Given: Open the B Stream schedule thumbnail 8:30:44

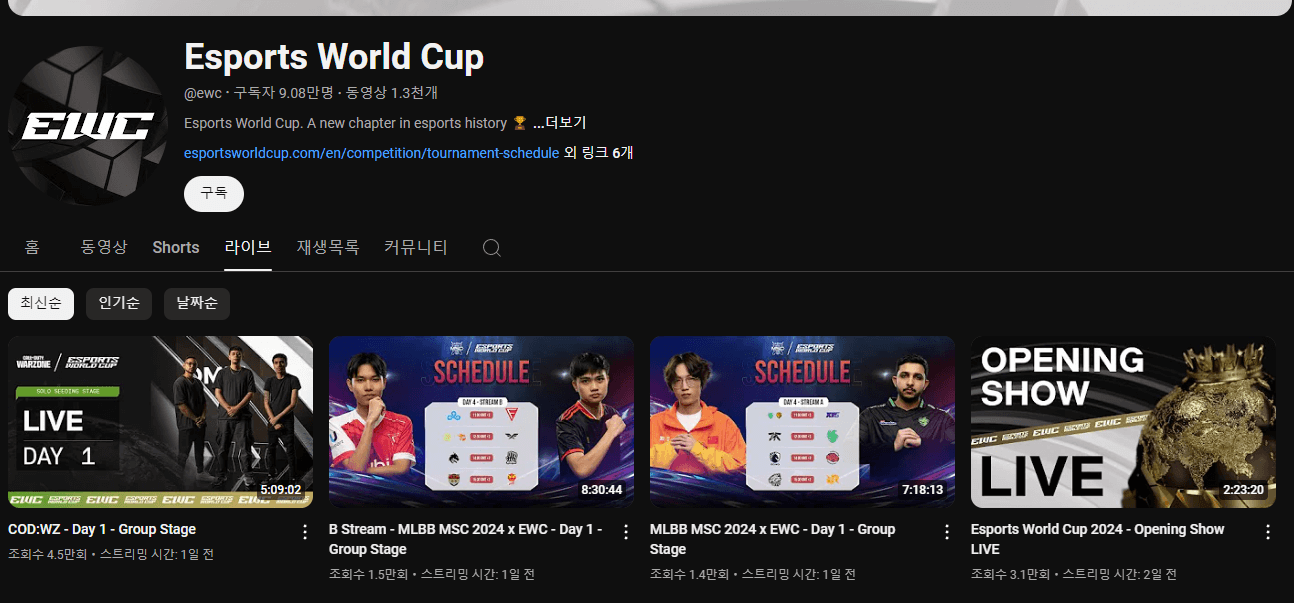Looking at the screenshot, I should point(481,422).
